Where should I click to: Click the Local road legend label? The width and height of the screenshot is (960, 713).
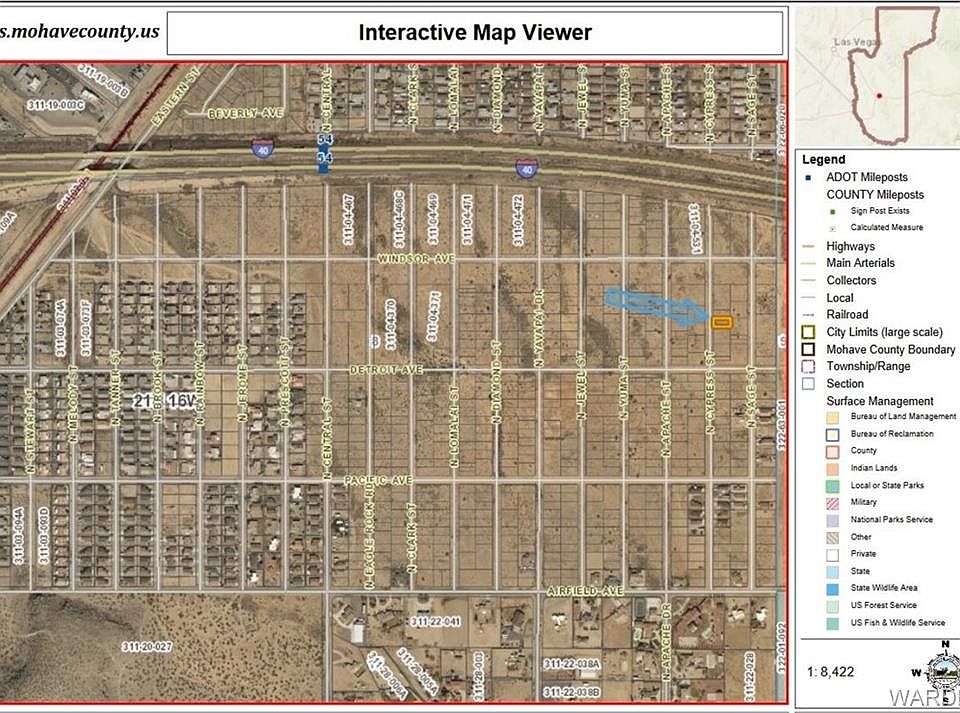coord(839,298)
